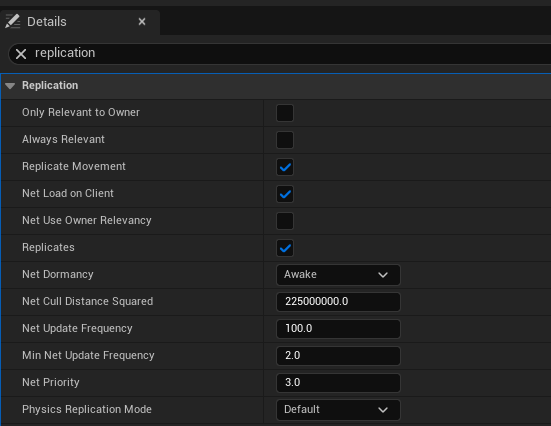
Task: Select the Net Cull Distance Squared label
Action: 87,302
